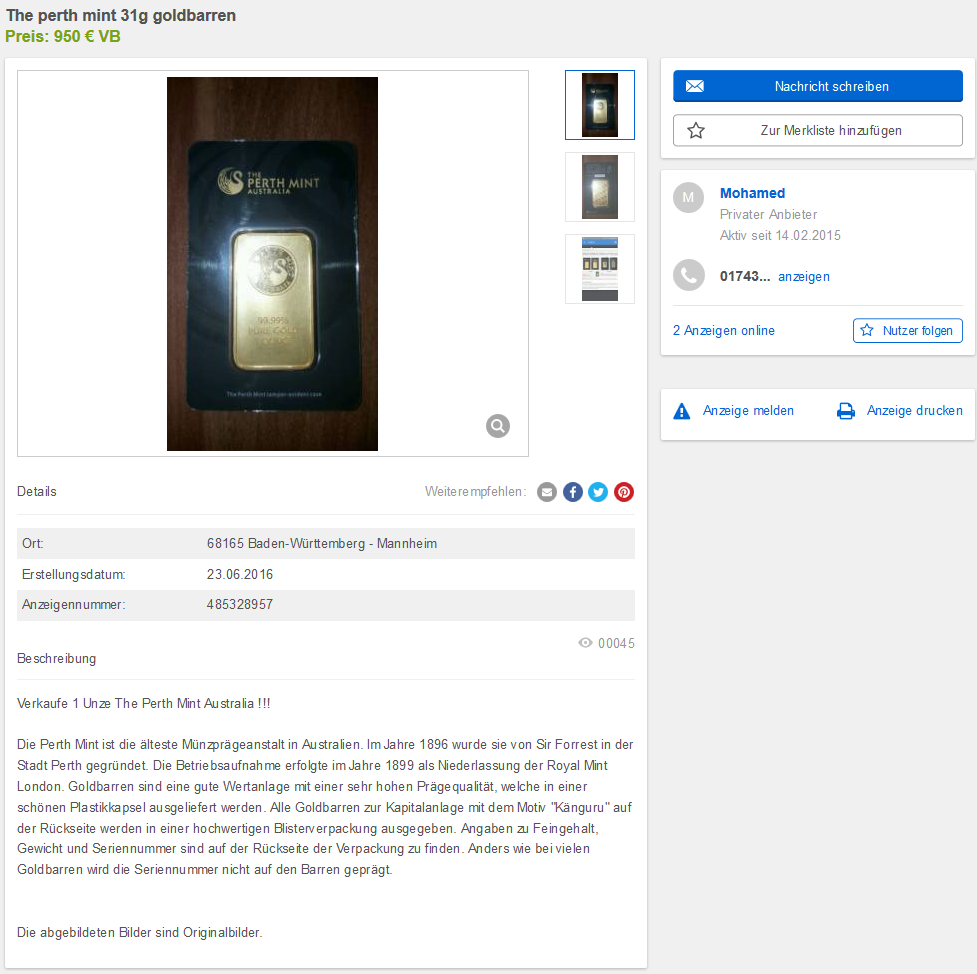Screen dimensions: 977x974
Task: Share listing on Facebook
Action: (x=573, y=492)
